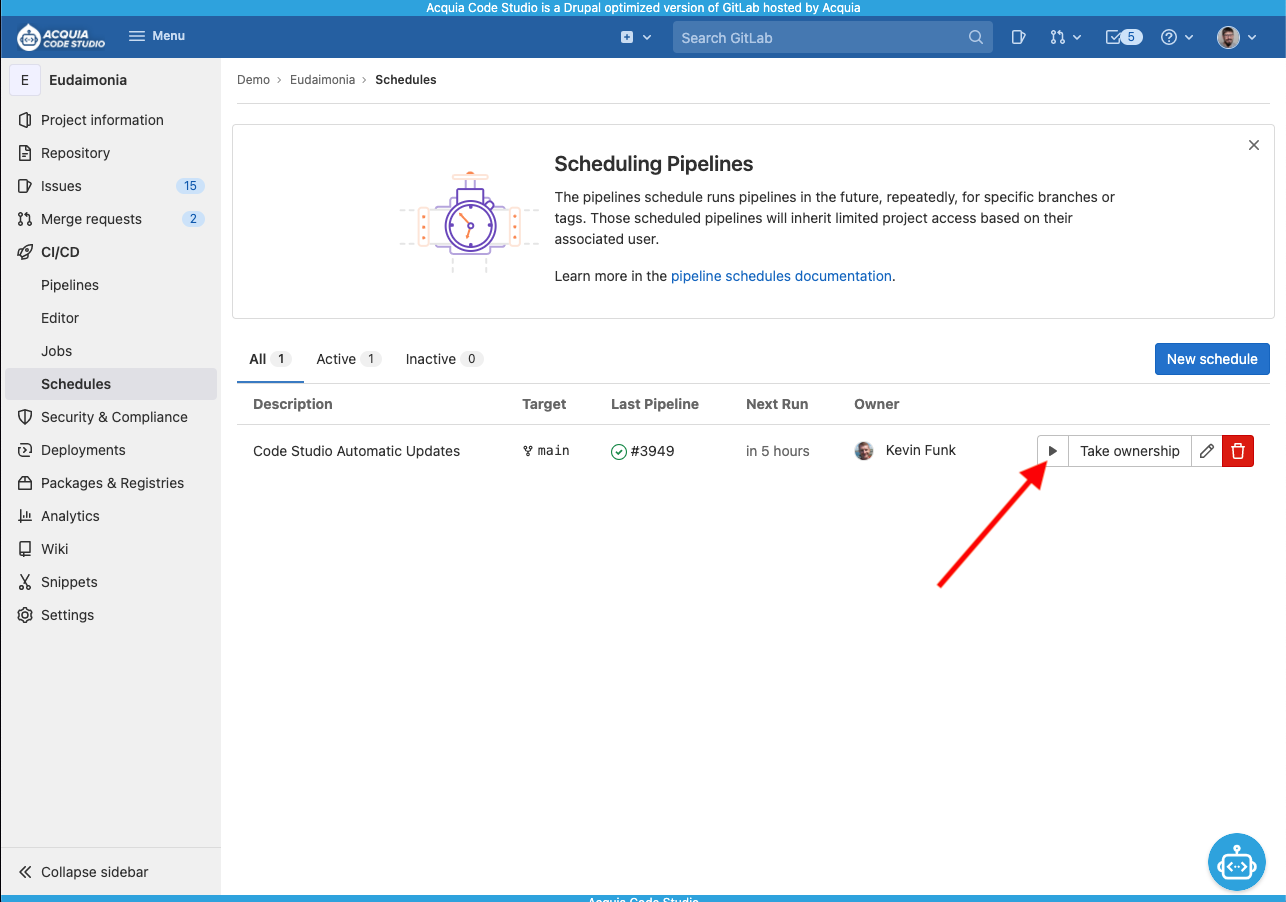
Task: Click the E project avatar
Action: [x=25, y=80]
